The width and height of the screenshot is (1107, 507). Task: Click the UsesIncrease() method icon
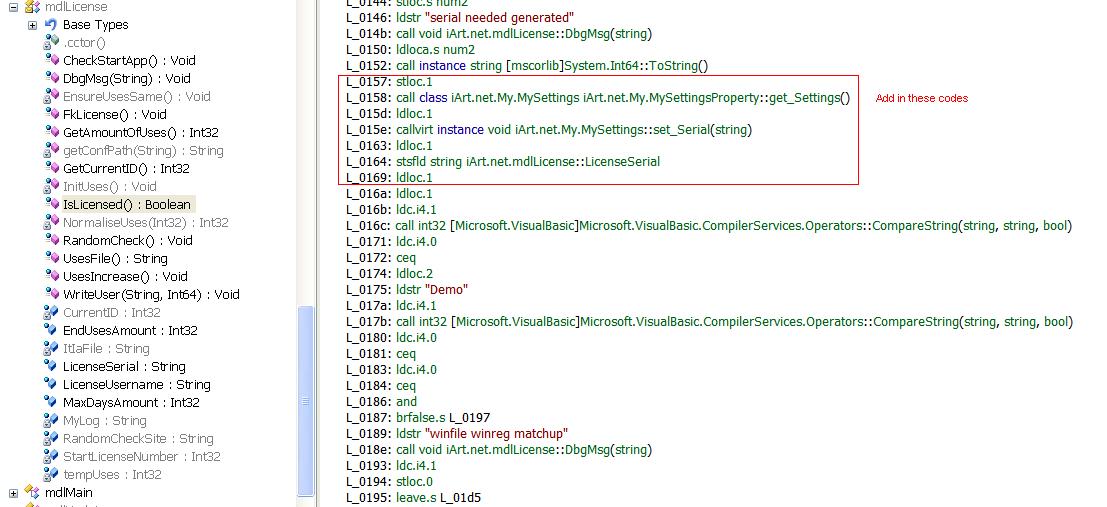[52, 276]
